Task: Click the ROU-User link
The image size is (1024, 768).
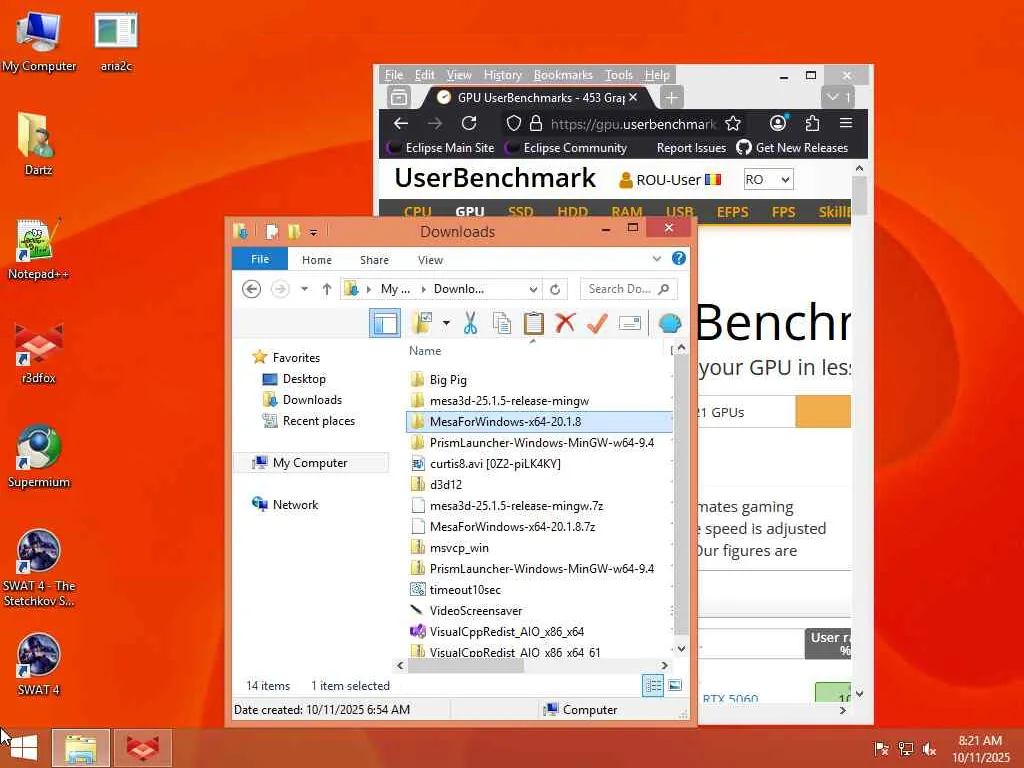Action: click(x=668, y=180)
